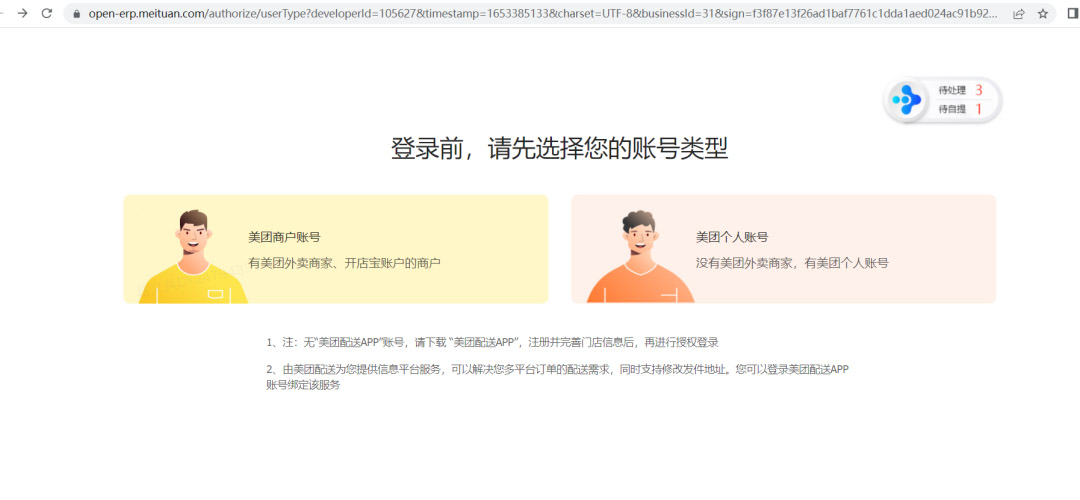Click the merchant avatar in yellow shirt

(192, 256)
